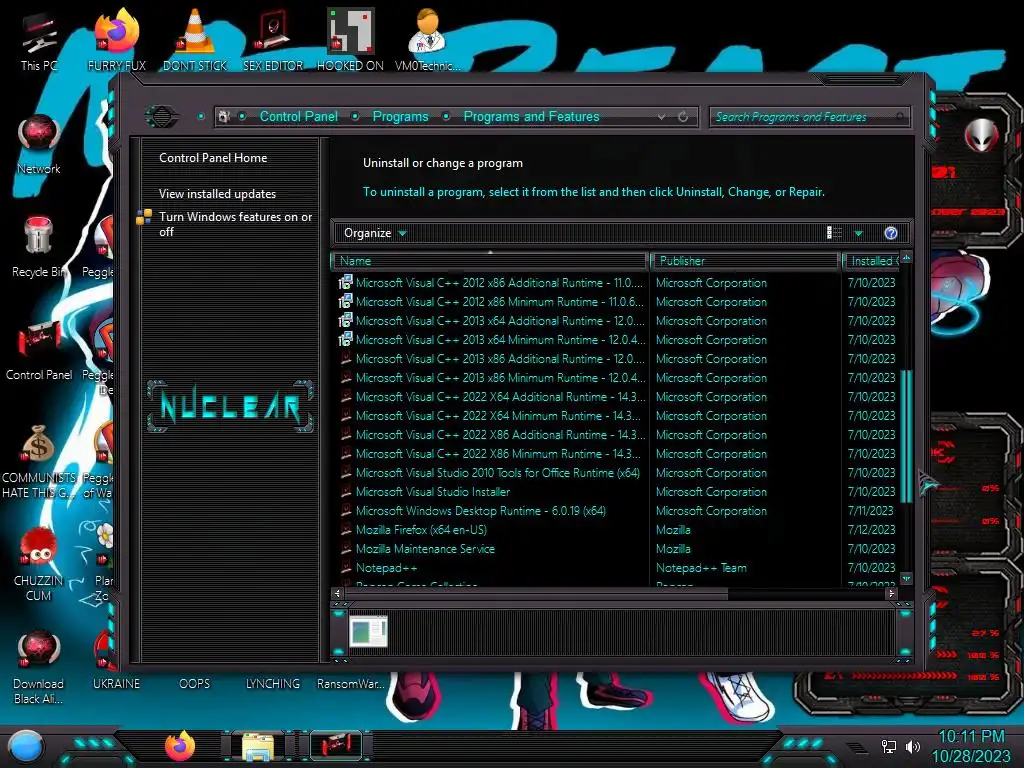Open the volume speaker tray icon
Viewport: 1024px width, 768px height.
pyautogui.click(x=913, y=746)
